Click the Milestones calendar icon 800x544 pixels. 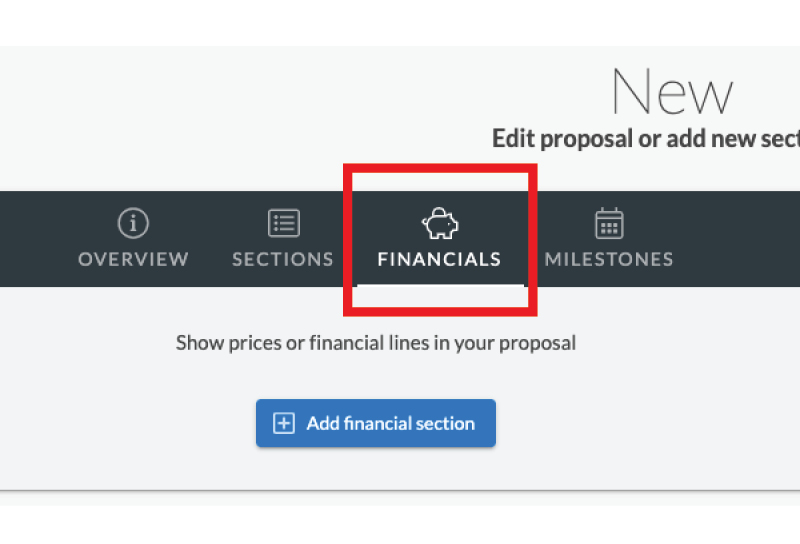click(609, 223)
